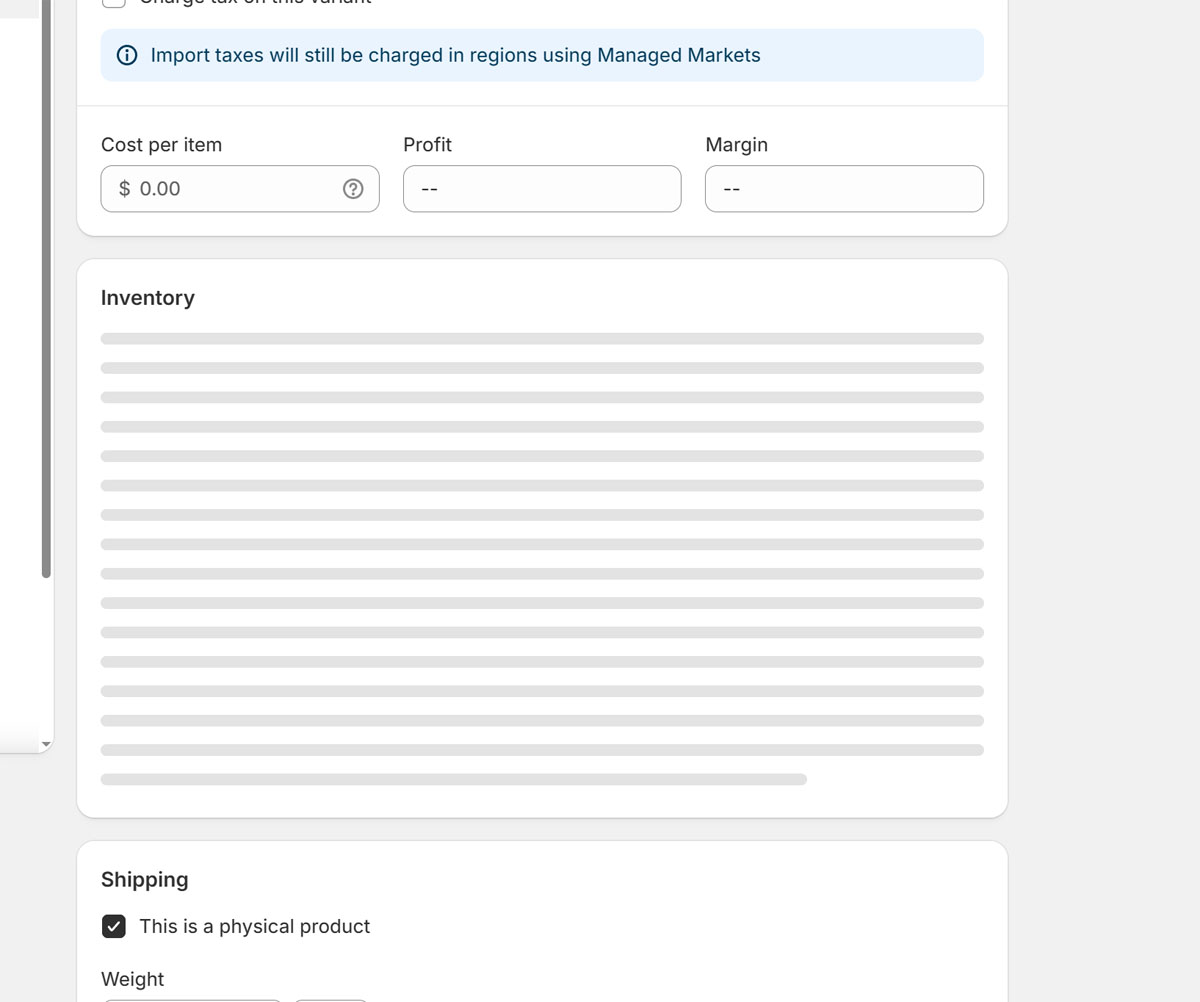Focus the Cost per item input field
Viewport: 1200px width, 1002px height.
pos(235,189)
